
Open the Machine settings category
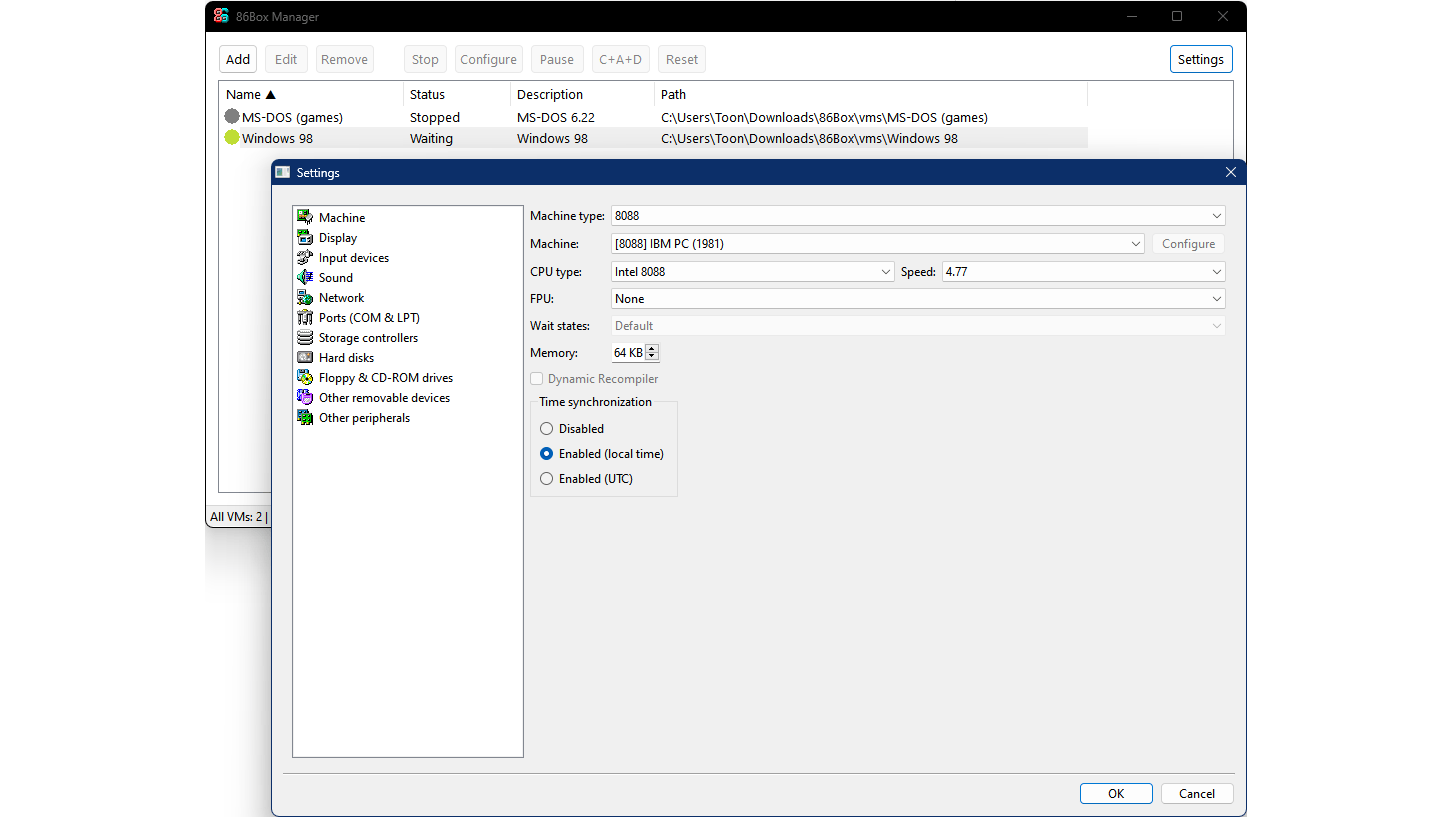tap(342, 217)
